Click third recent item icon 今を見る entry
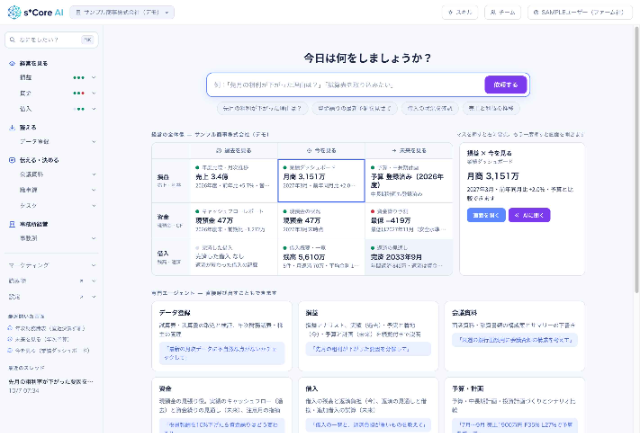The height and width of the screenshot is (433, 640). (x=10, y=350)
